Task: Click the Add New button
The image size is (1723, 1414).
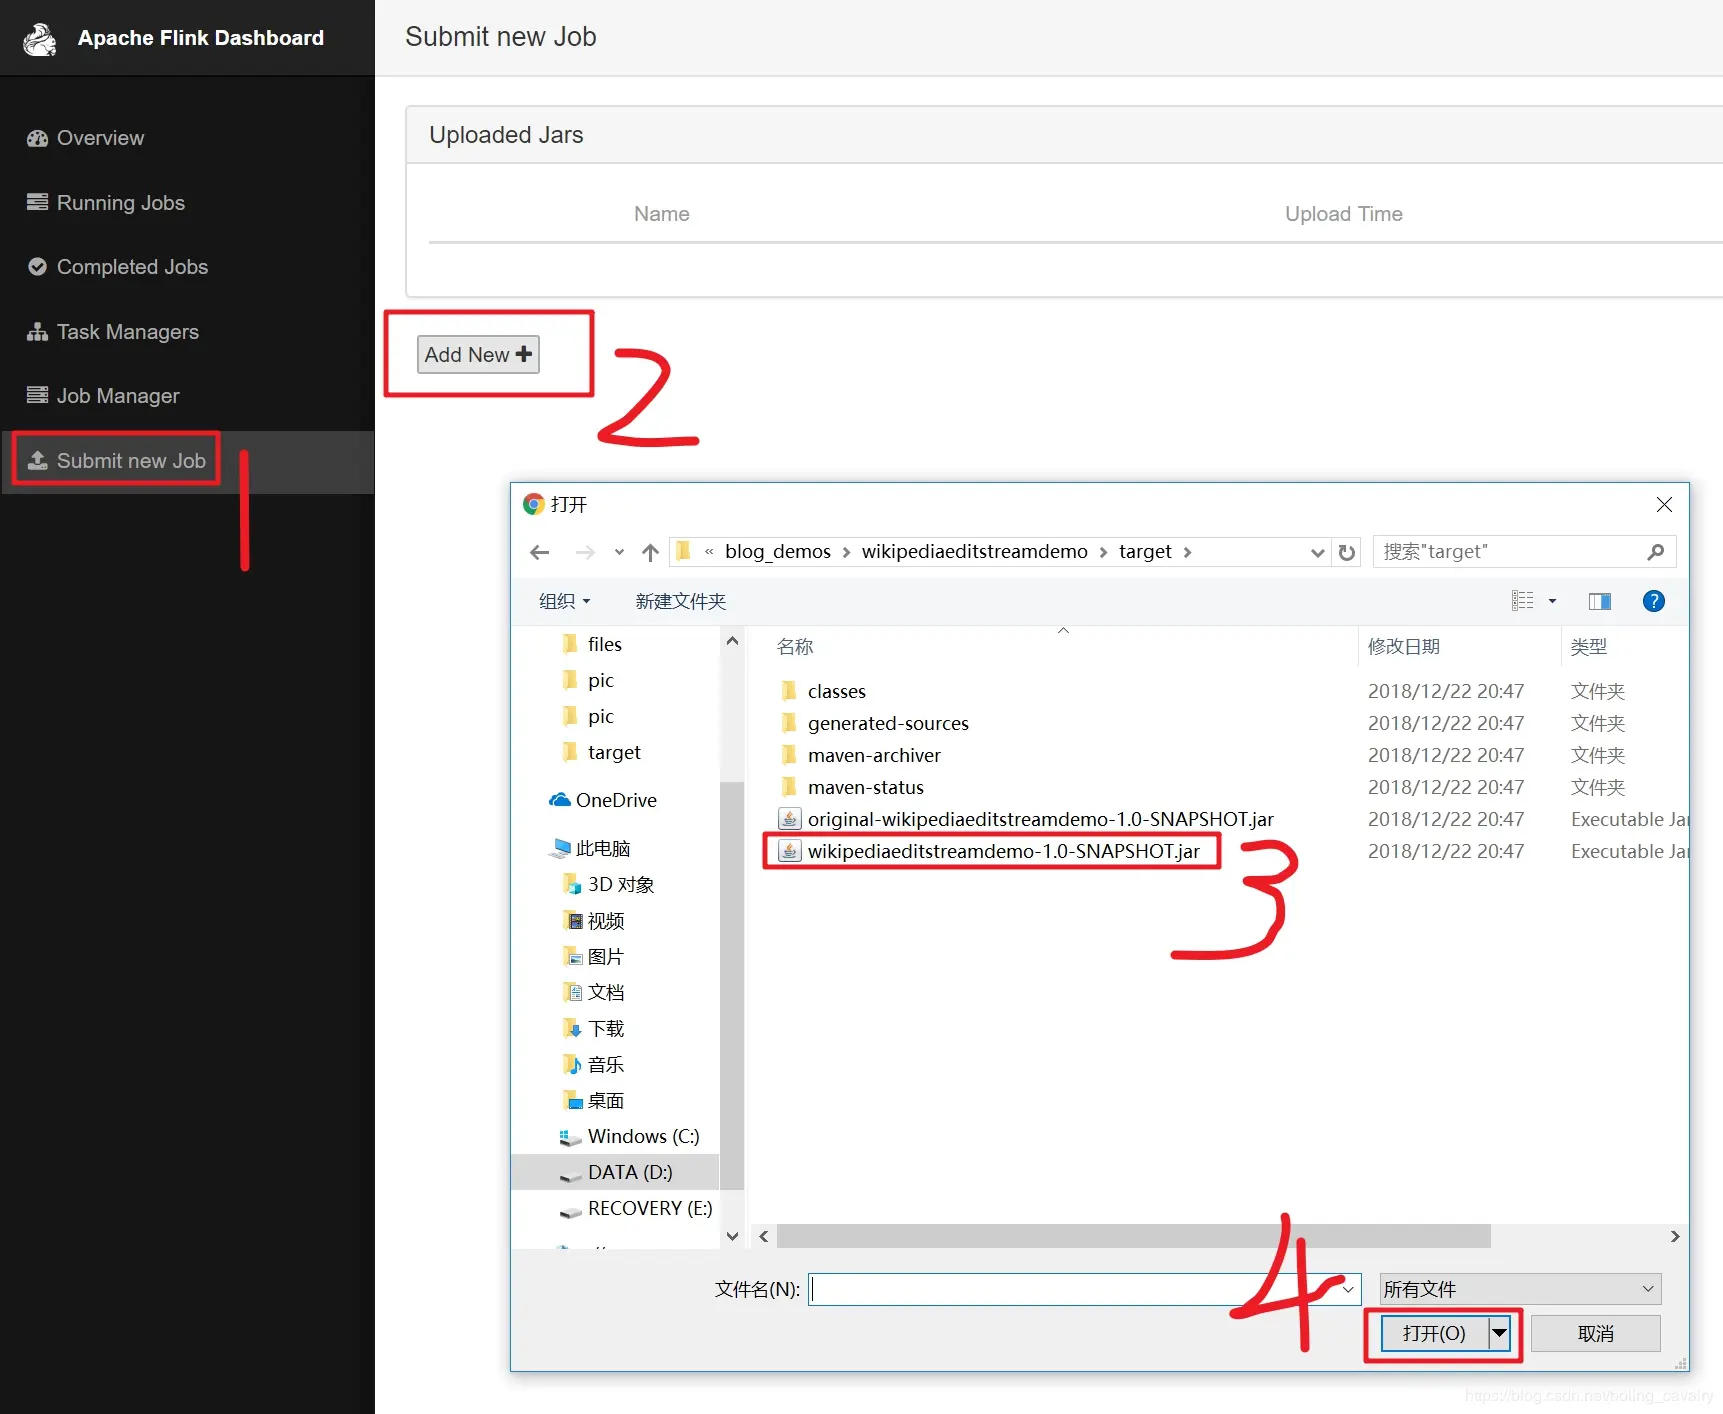Action: [x=478, y=355]
